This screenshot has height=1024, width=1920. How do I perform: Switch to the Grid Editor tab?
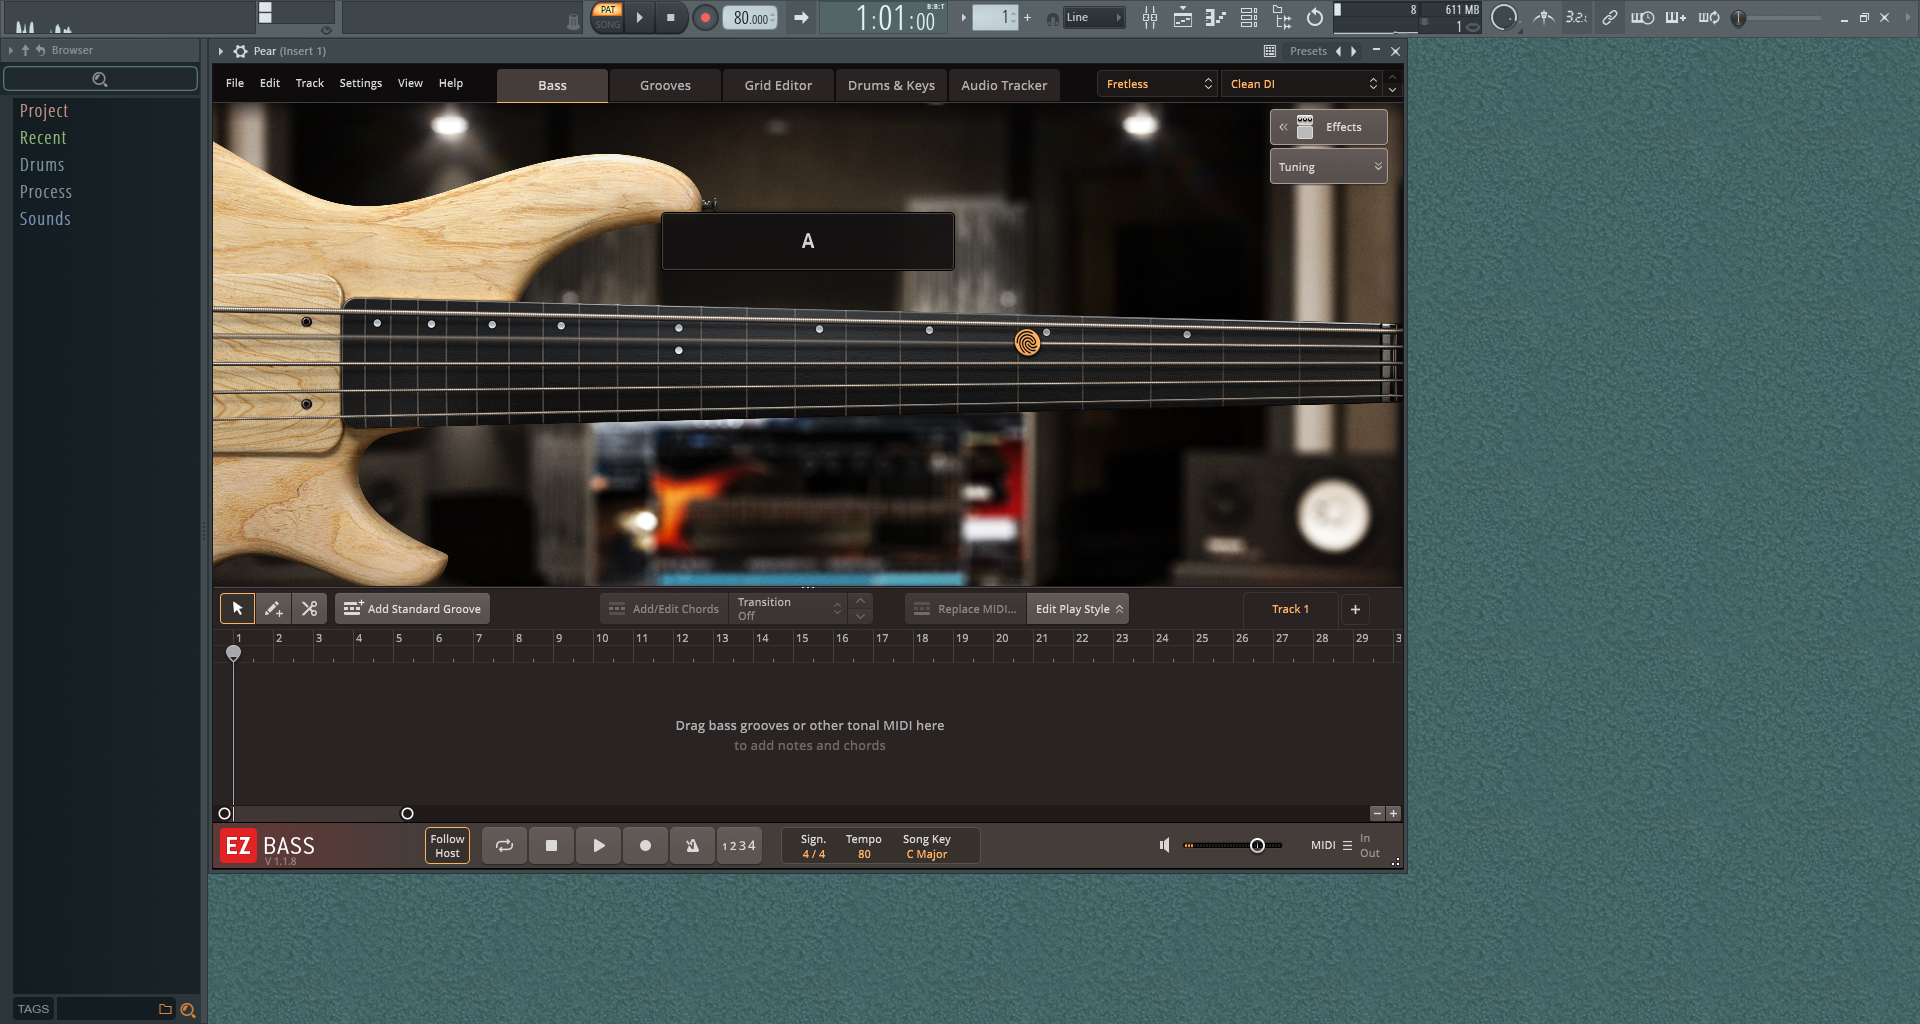pyautogui.click(x=778, y=85)
